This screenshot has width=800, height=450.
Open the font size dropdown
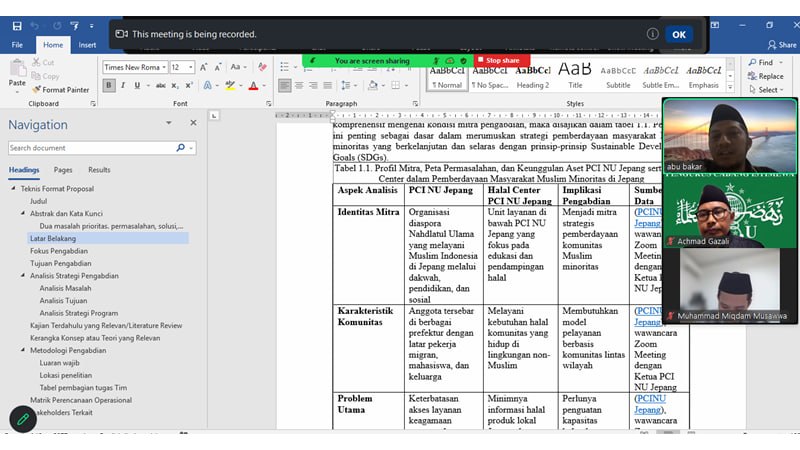point(190,67)
